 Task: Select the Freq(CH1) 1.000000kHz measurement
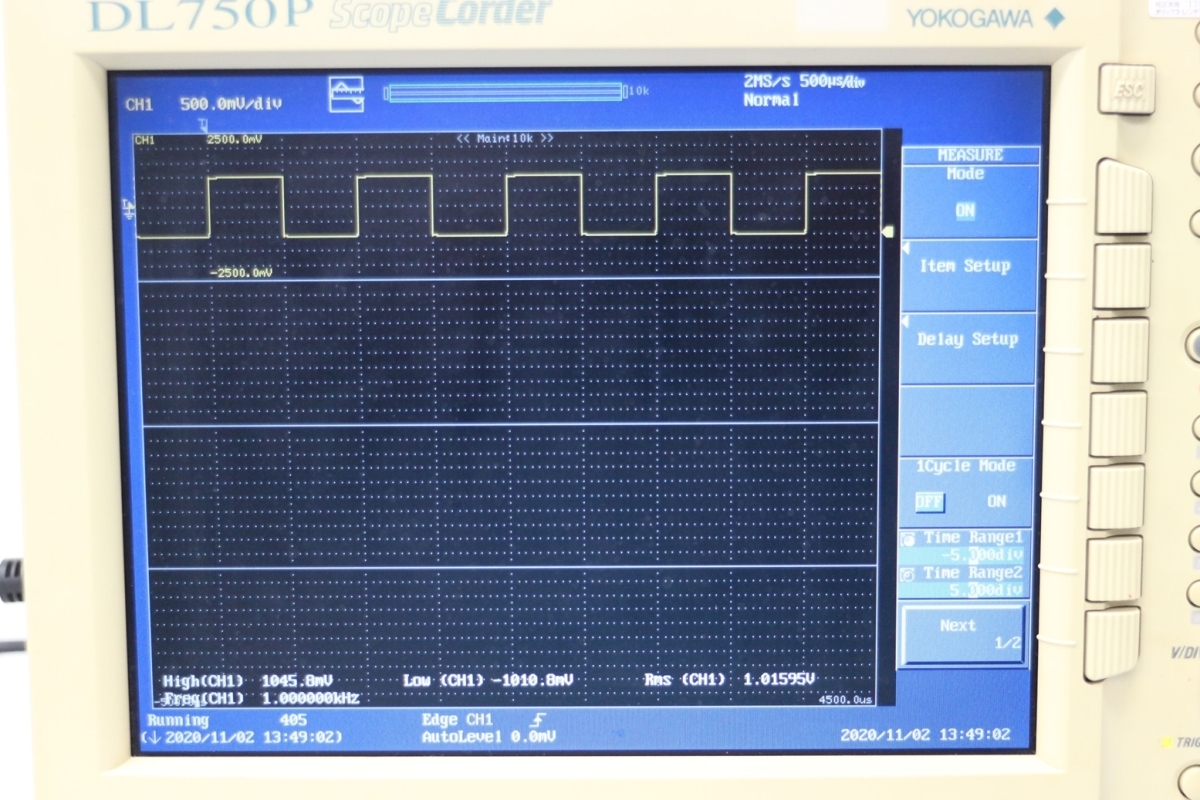pyautogui.click(x=260, y=698)
